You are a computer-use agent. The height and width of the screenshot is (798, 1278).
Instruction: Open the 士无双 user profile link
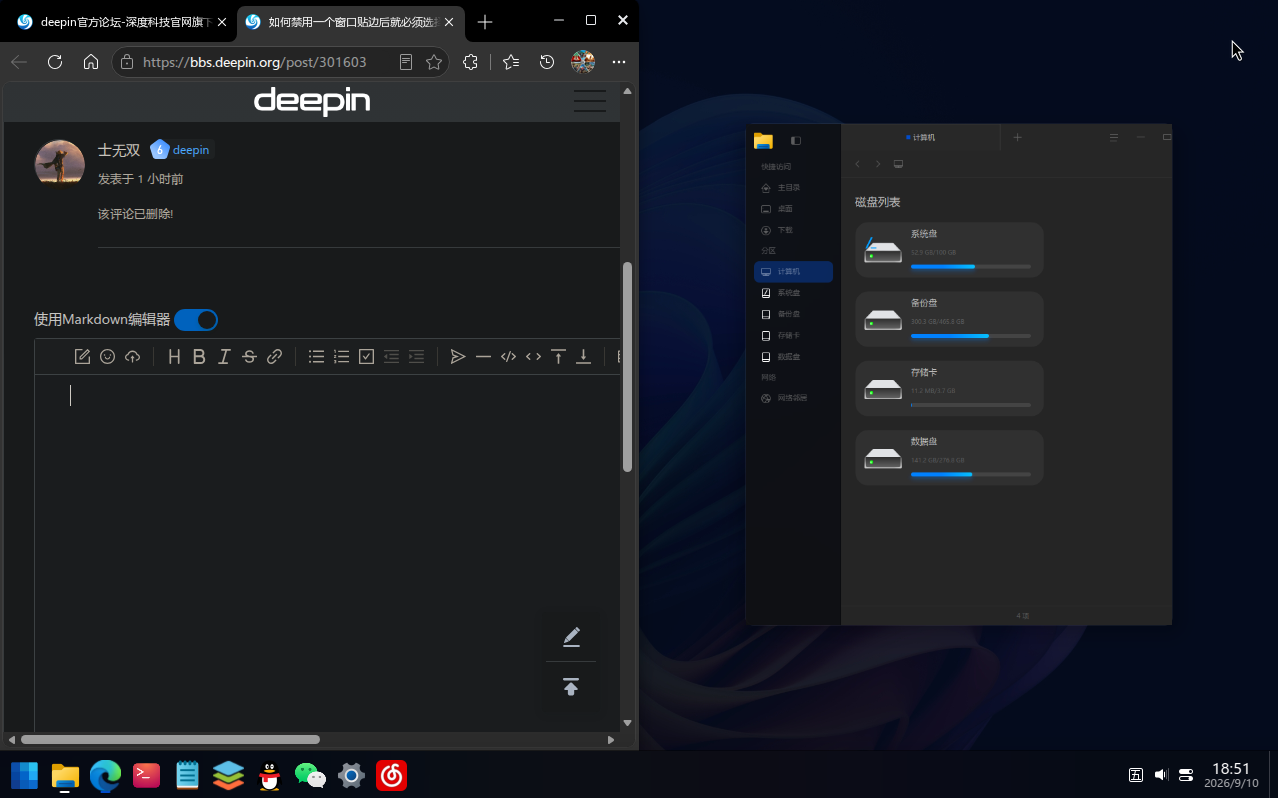119,150
